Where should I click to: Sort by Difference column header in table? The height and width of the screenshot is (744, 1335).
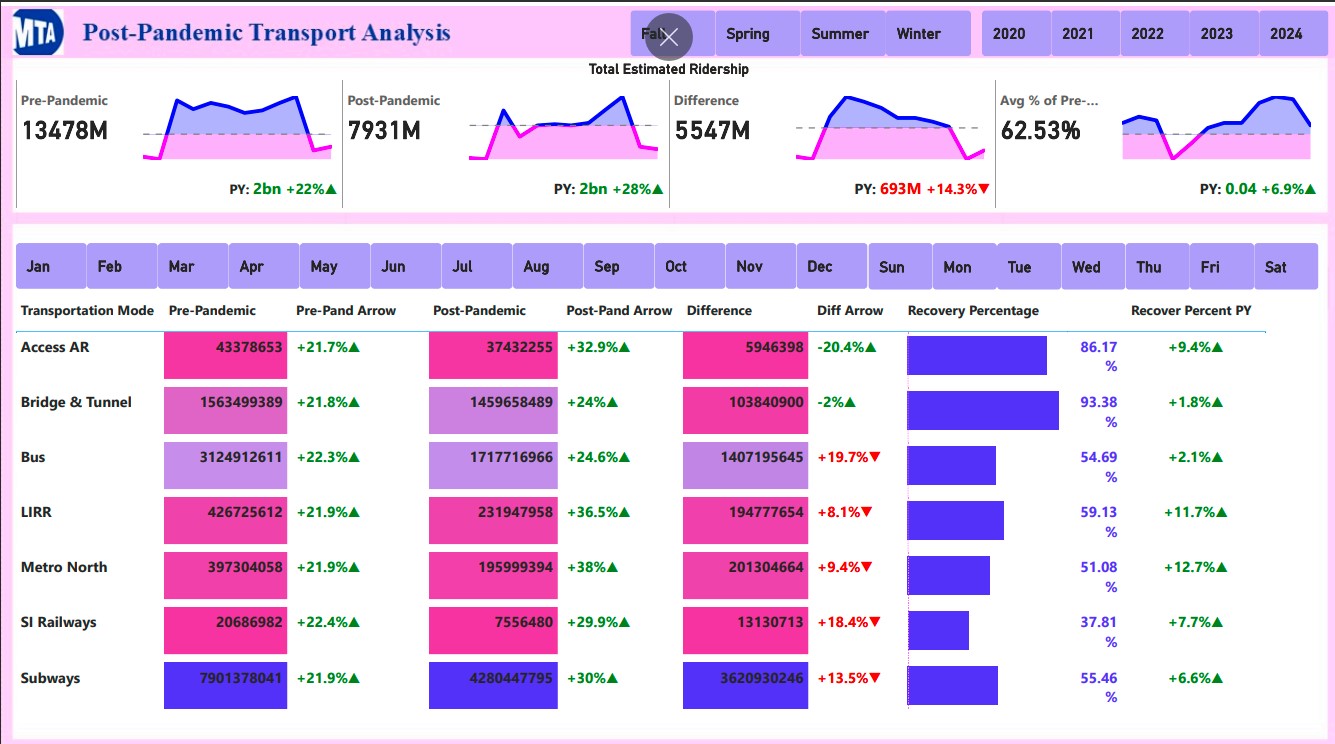pos(719,310)
